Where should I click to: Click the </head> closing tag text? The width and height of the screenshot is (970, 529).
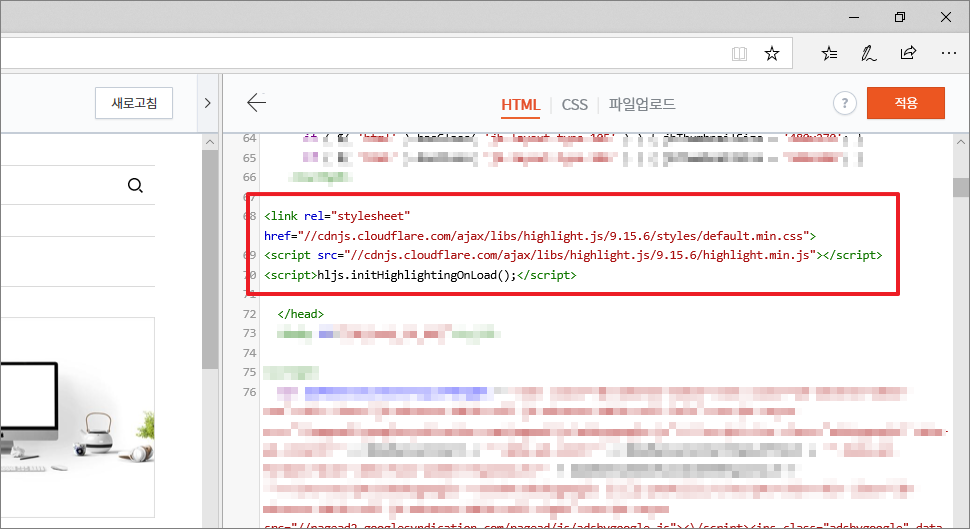(x=301, y=314)
